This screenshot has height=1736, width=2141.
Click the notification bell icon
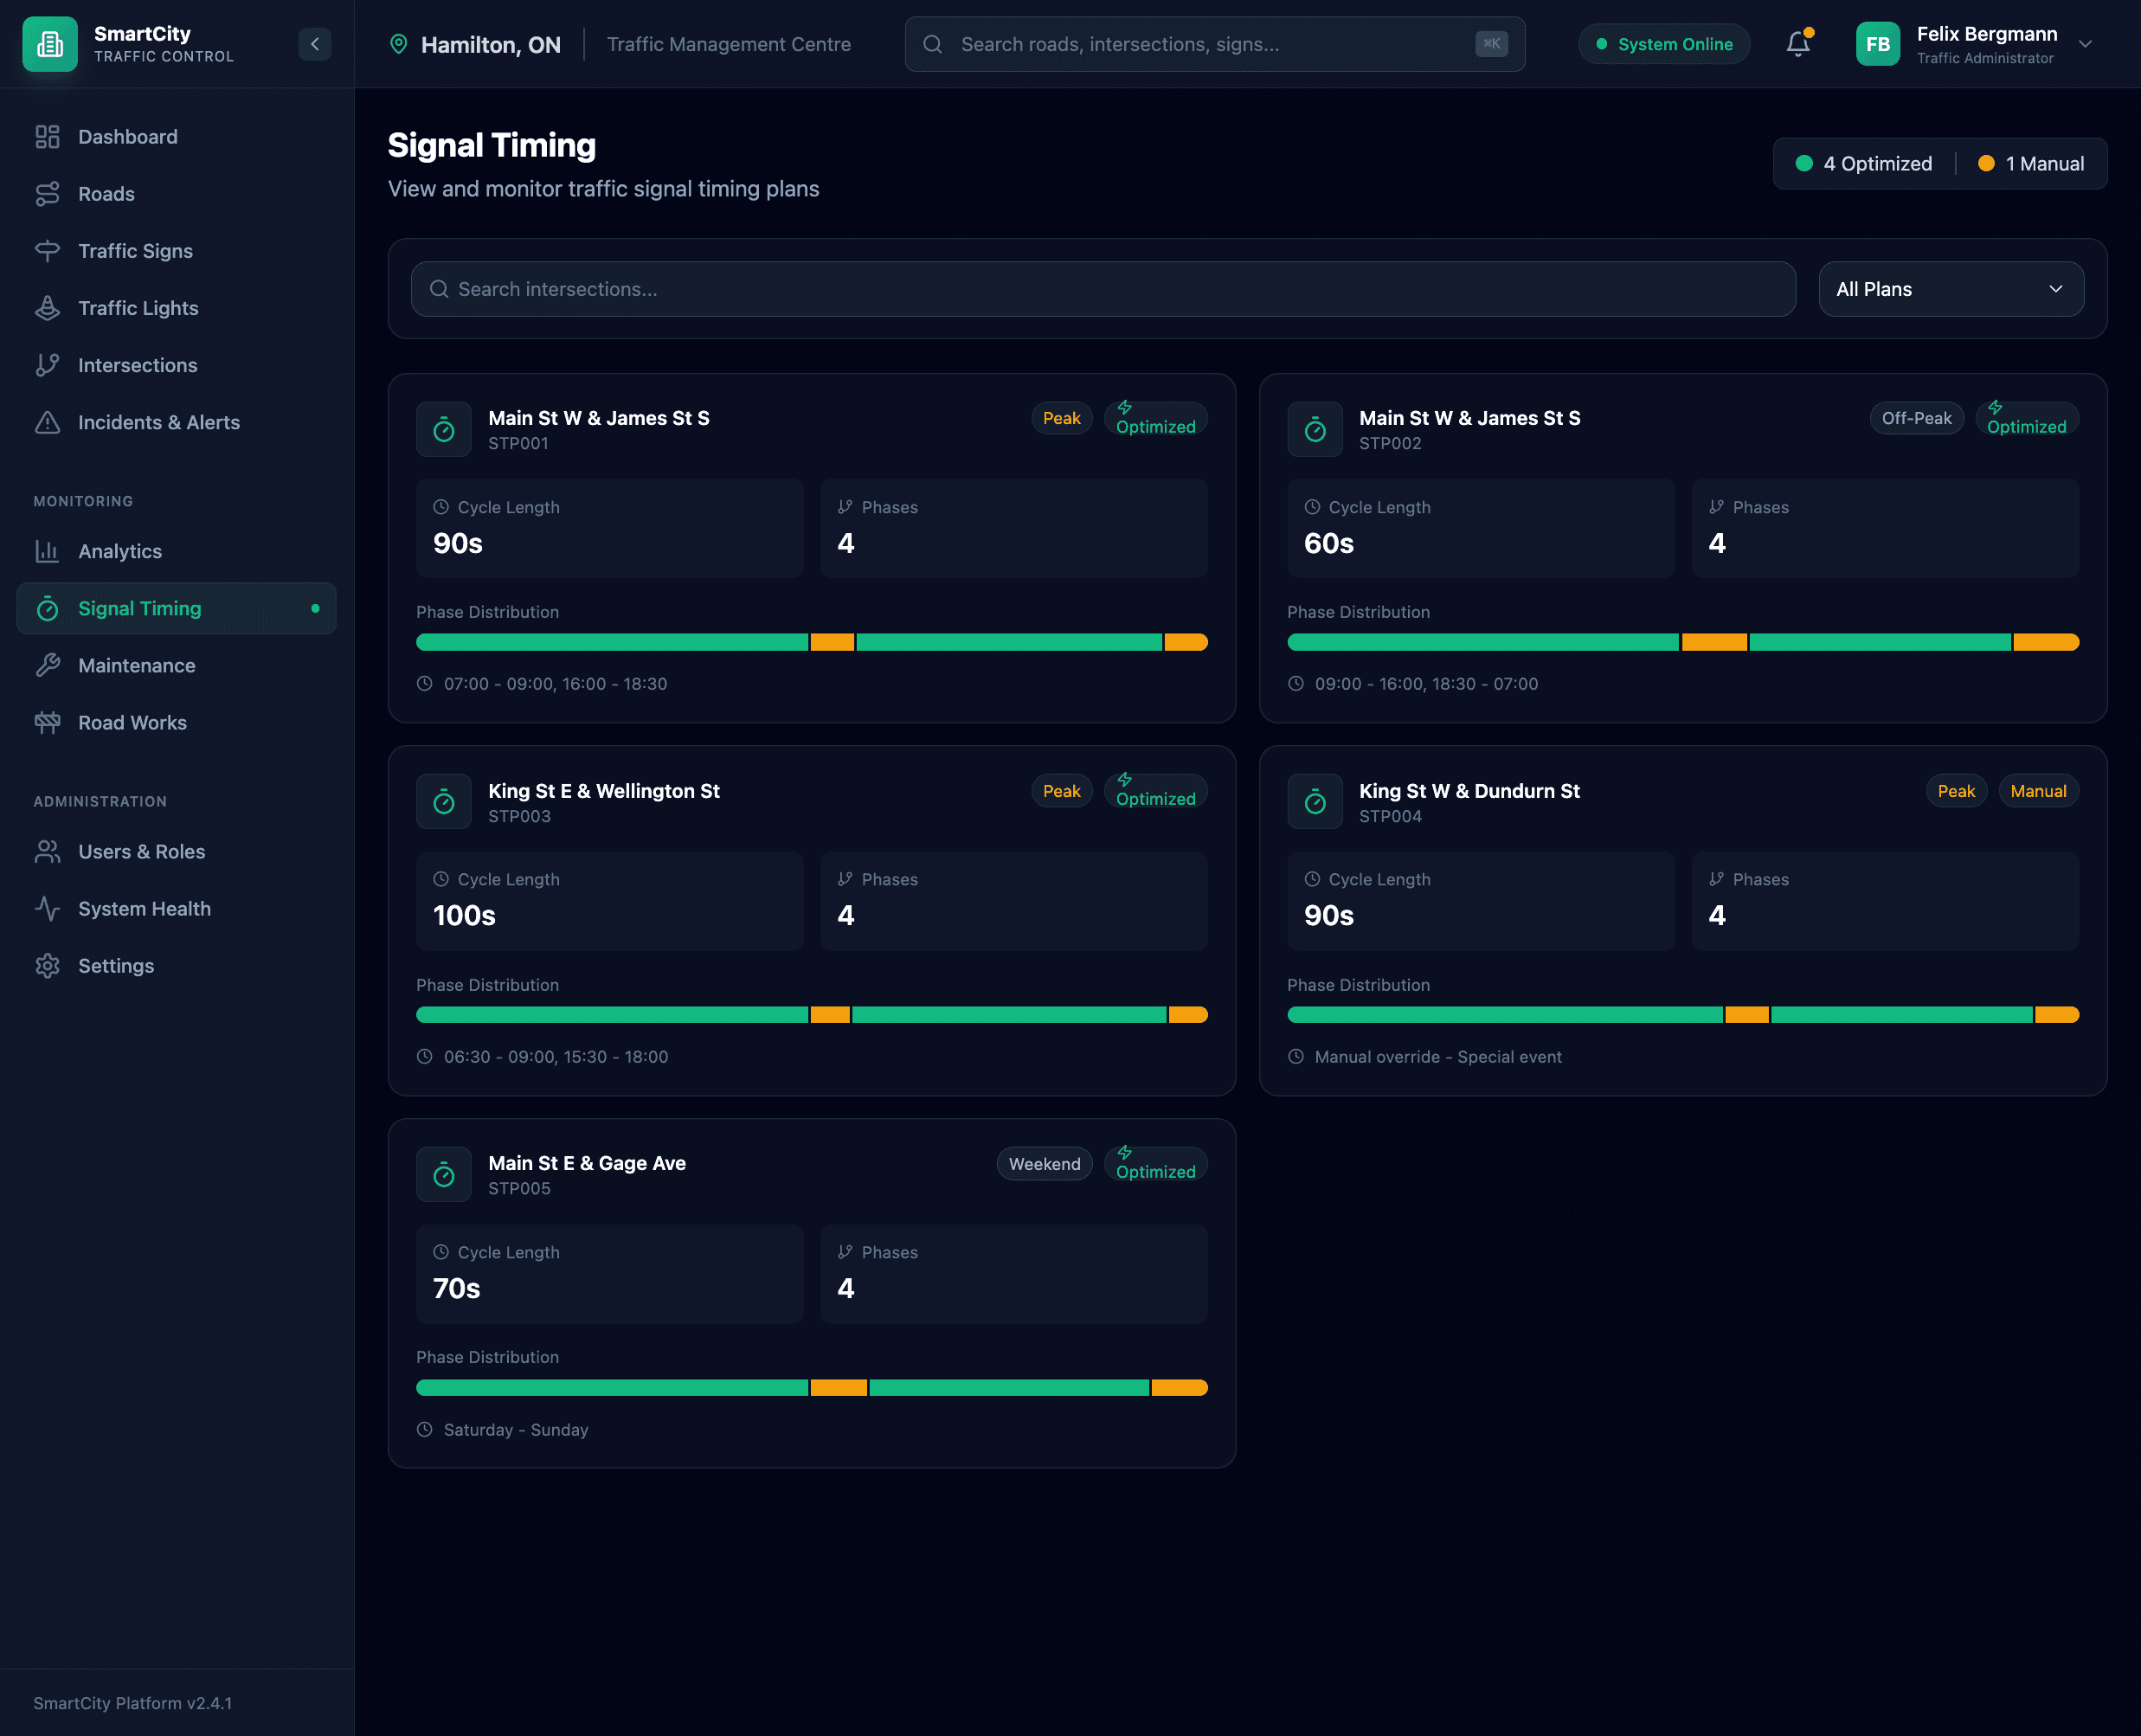pyautogui.click(x=1797, y=44)
